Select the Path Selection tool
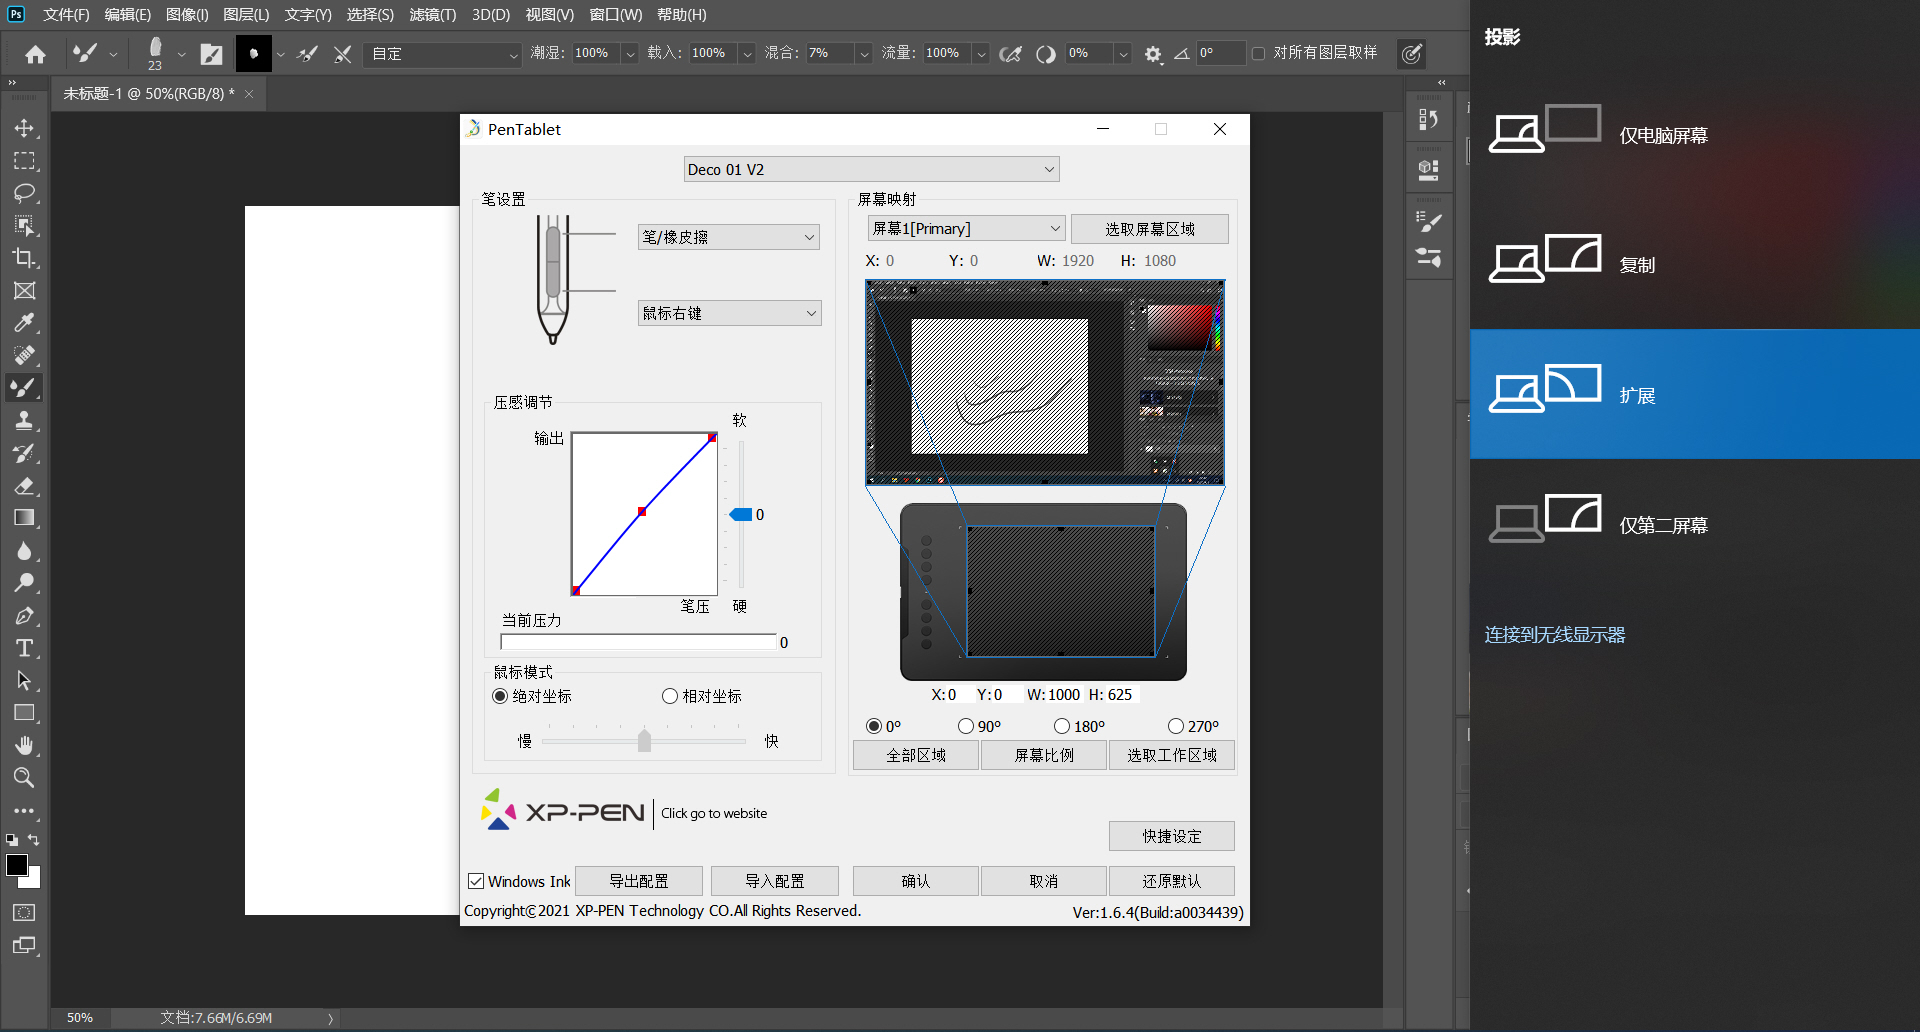This screenshot has height=1032, width=1920. tap(24, 680)
